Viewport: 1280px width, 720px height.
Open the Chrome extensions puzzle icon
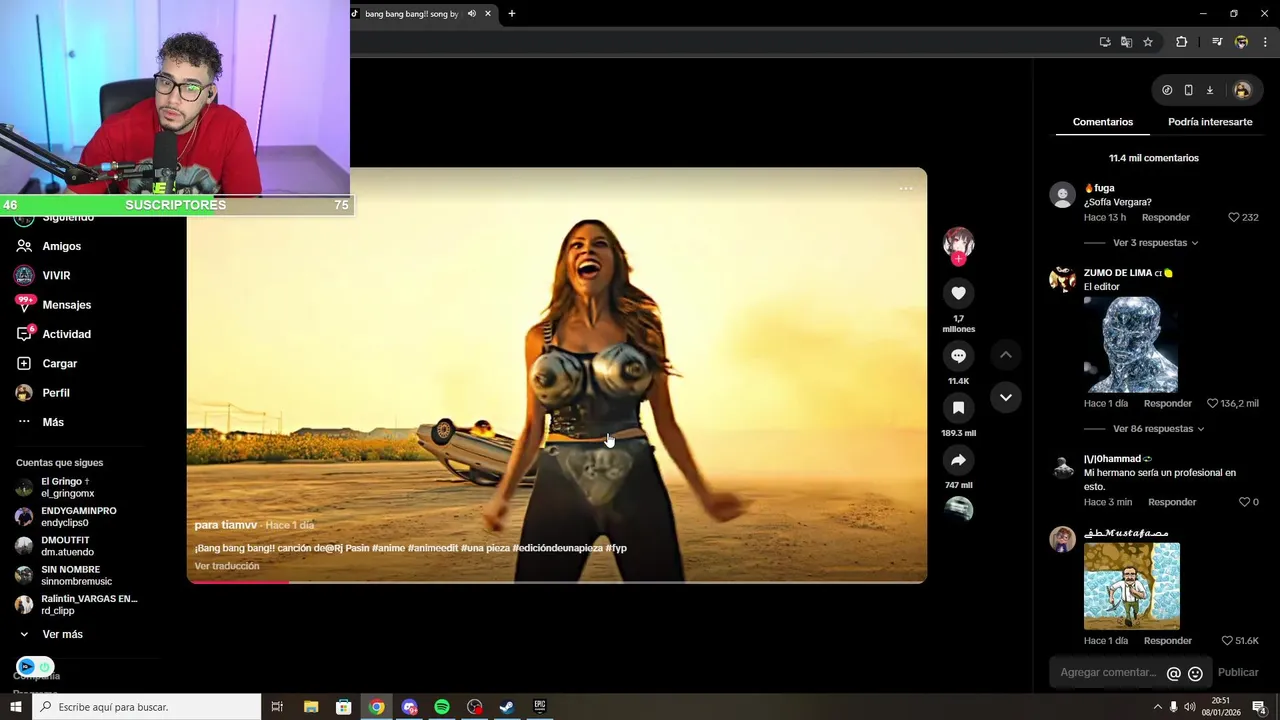pos(1181,42)
